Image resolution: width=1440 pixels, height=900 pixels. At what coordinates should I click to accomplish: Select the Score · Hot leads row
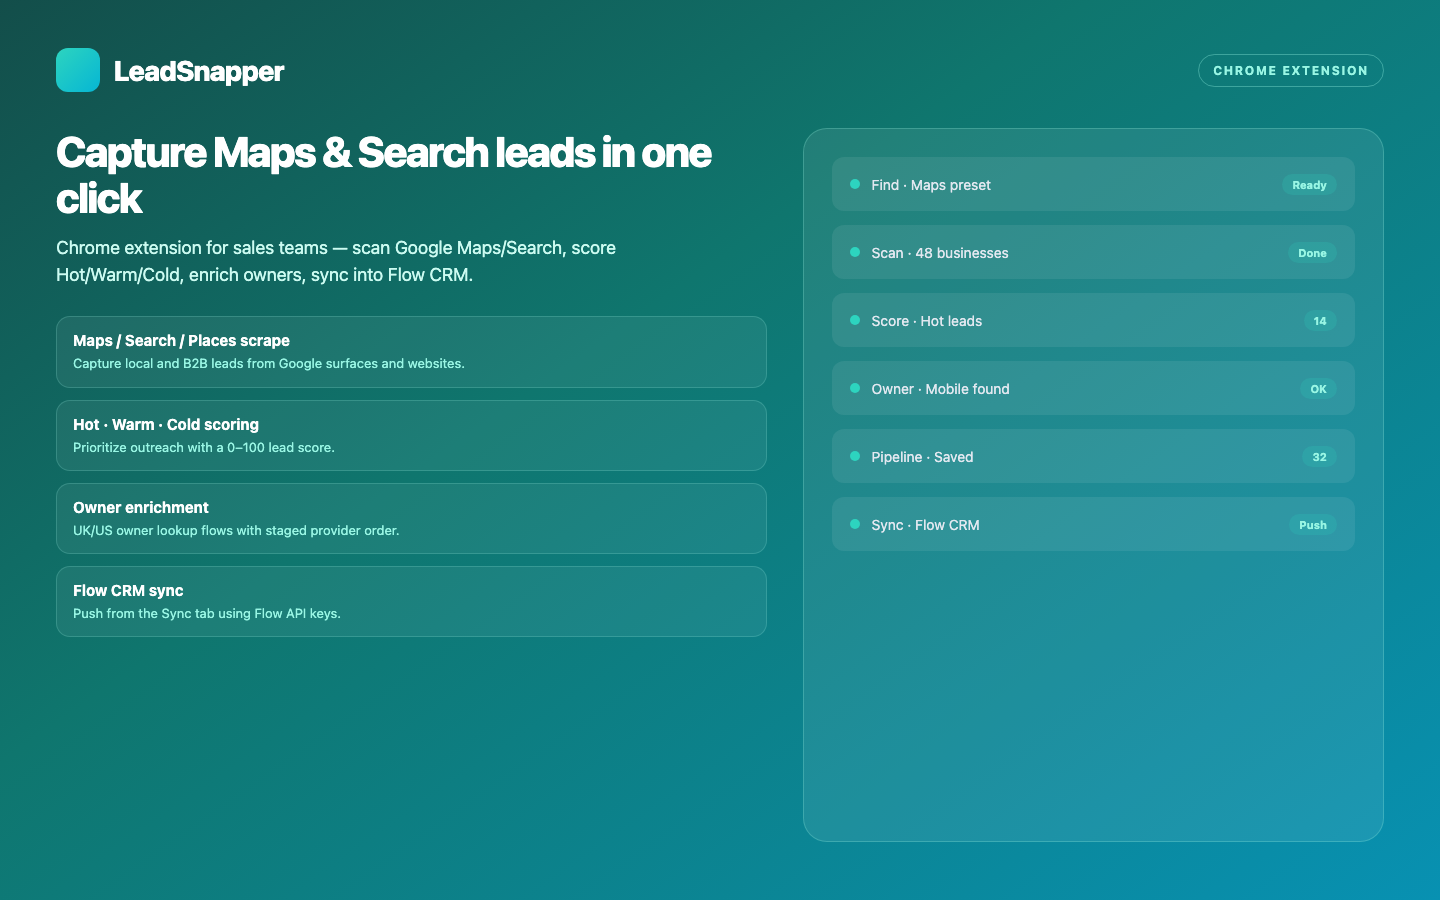tap(1093, 320)
